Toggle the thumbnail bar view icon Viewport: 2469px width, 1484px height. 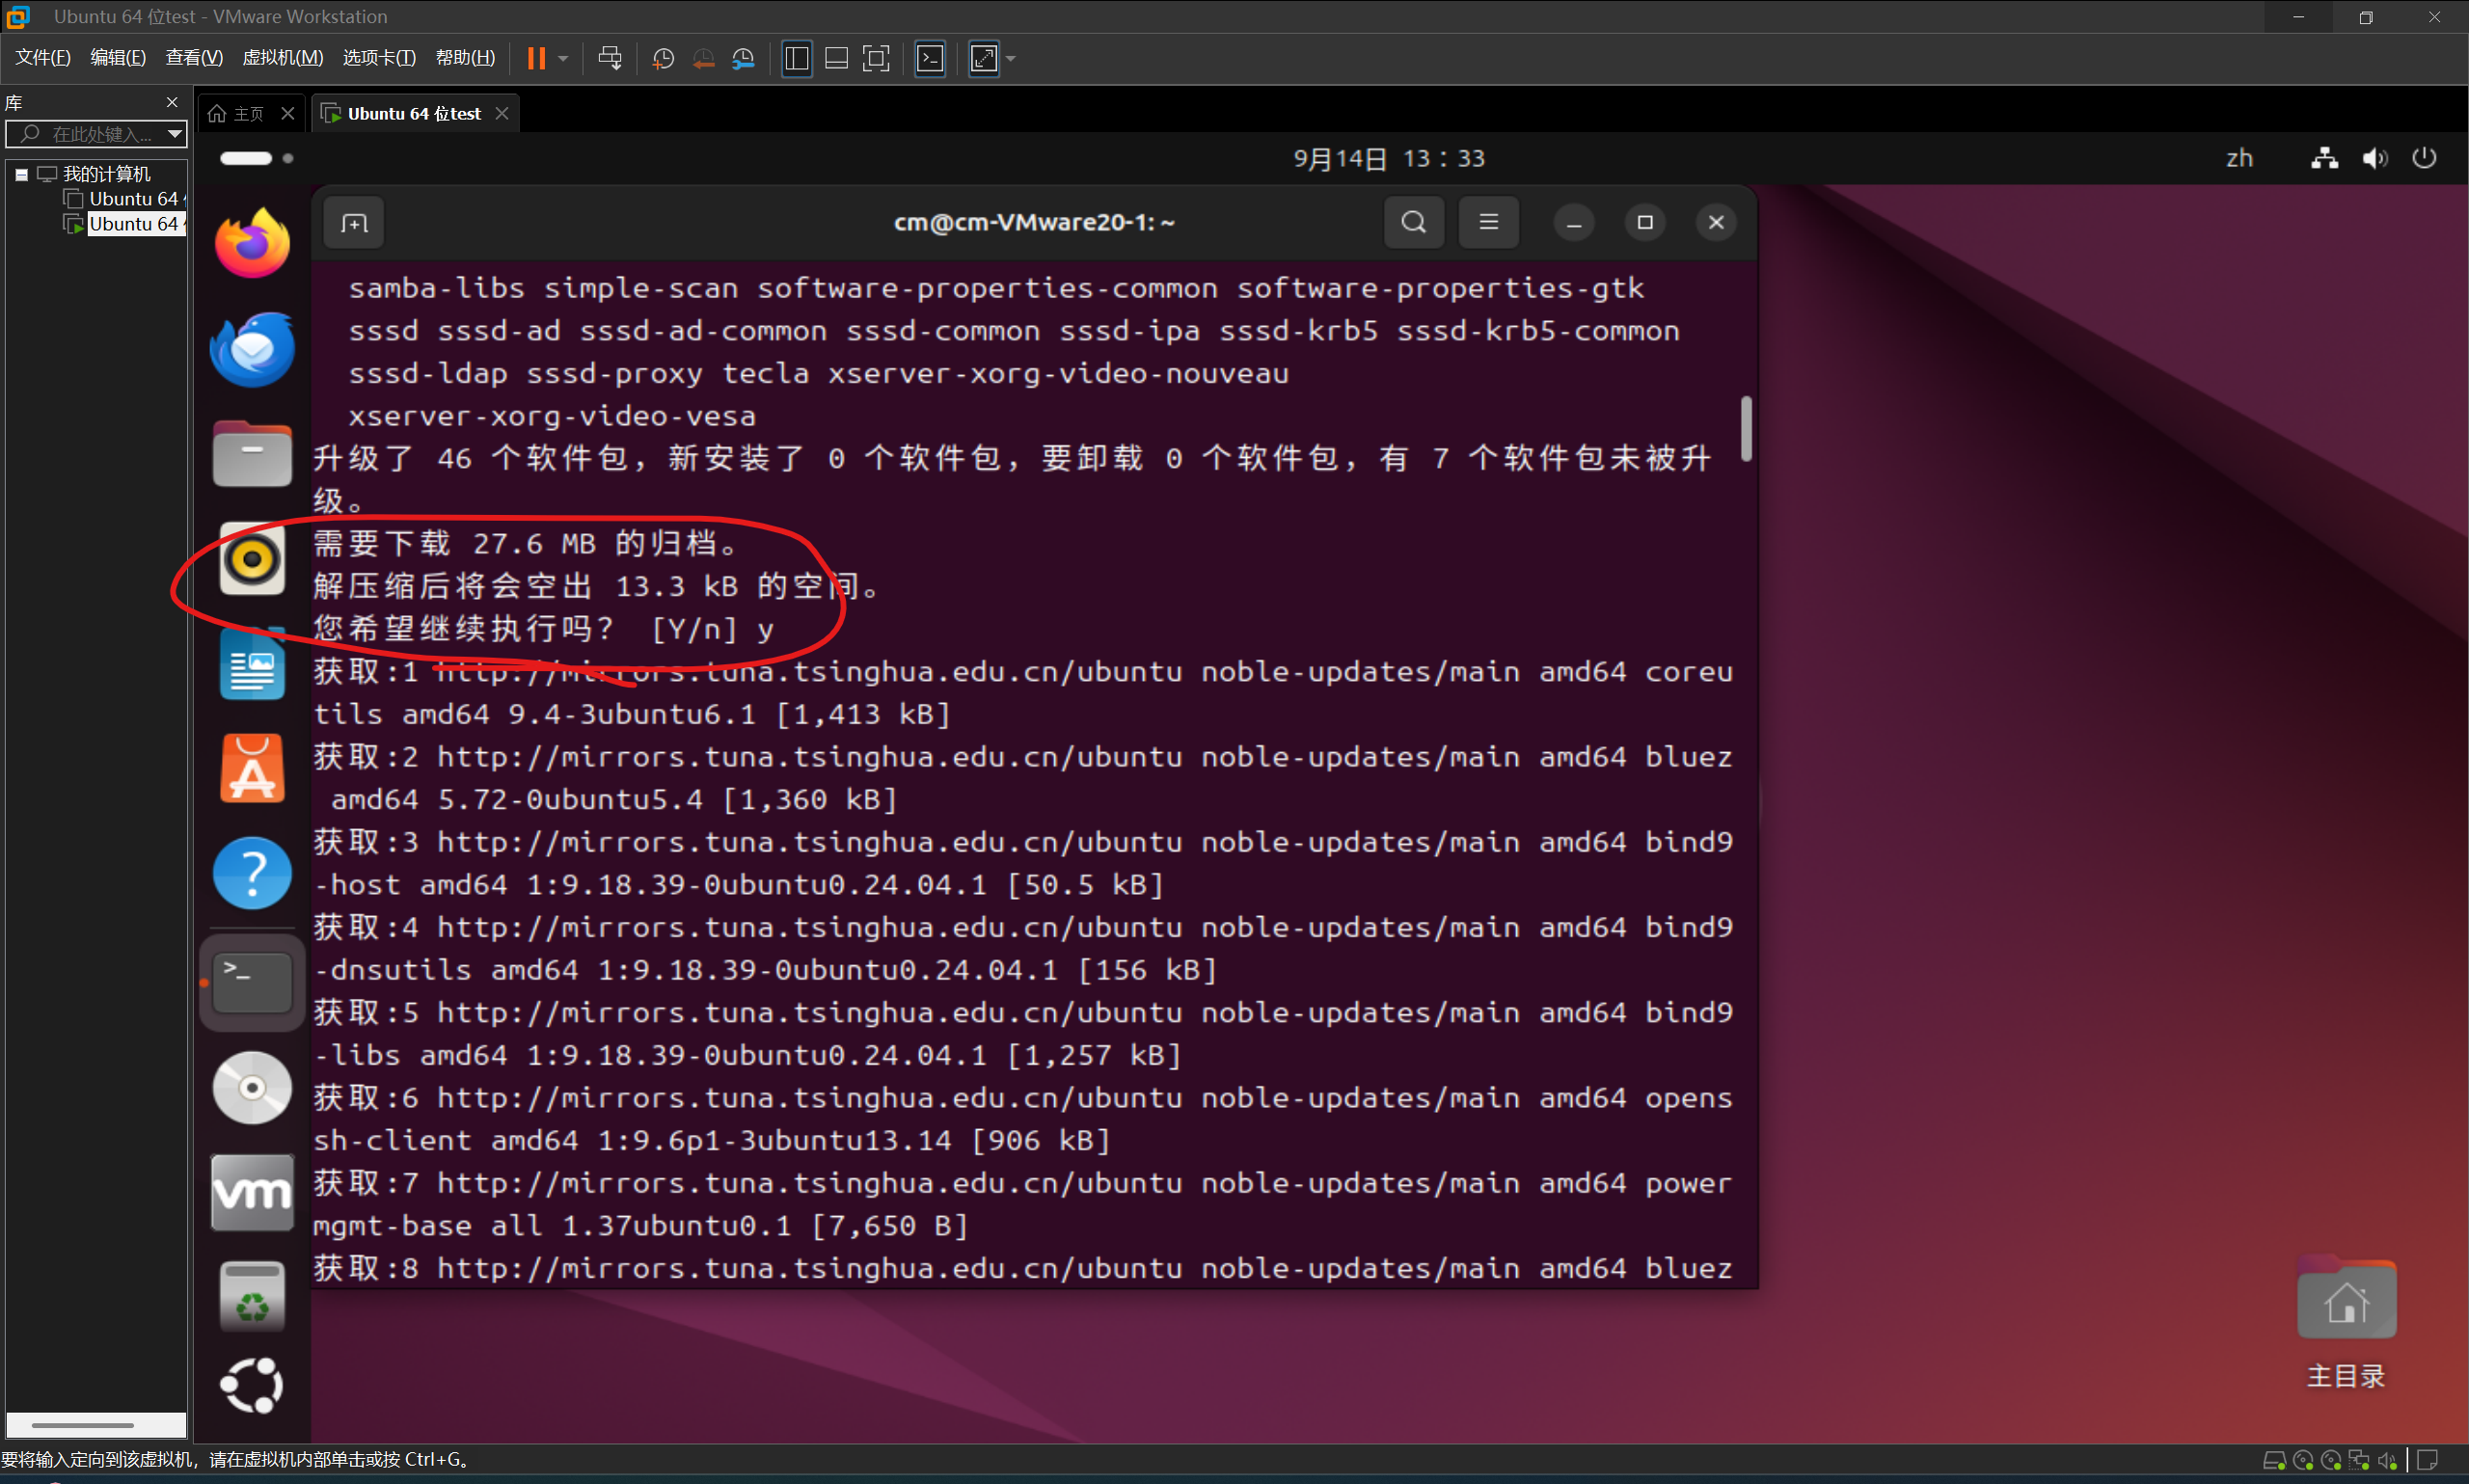tap(836, 58)
